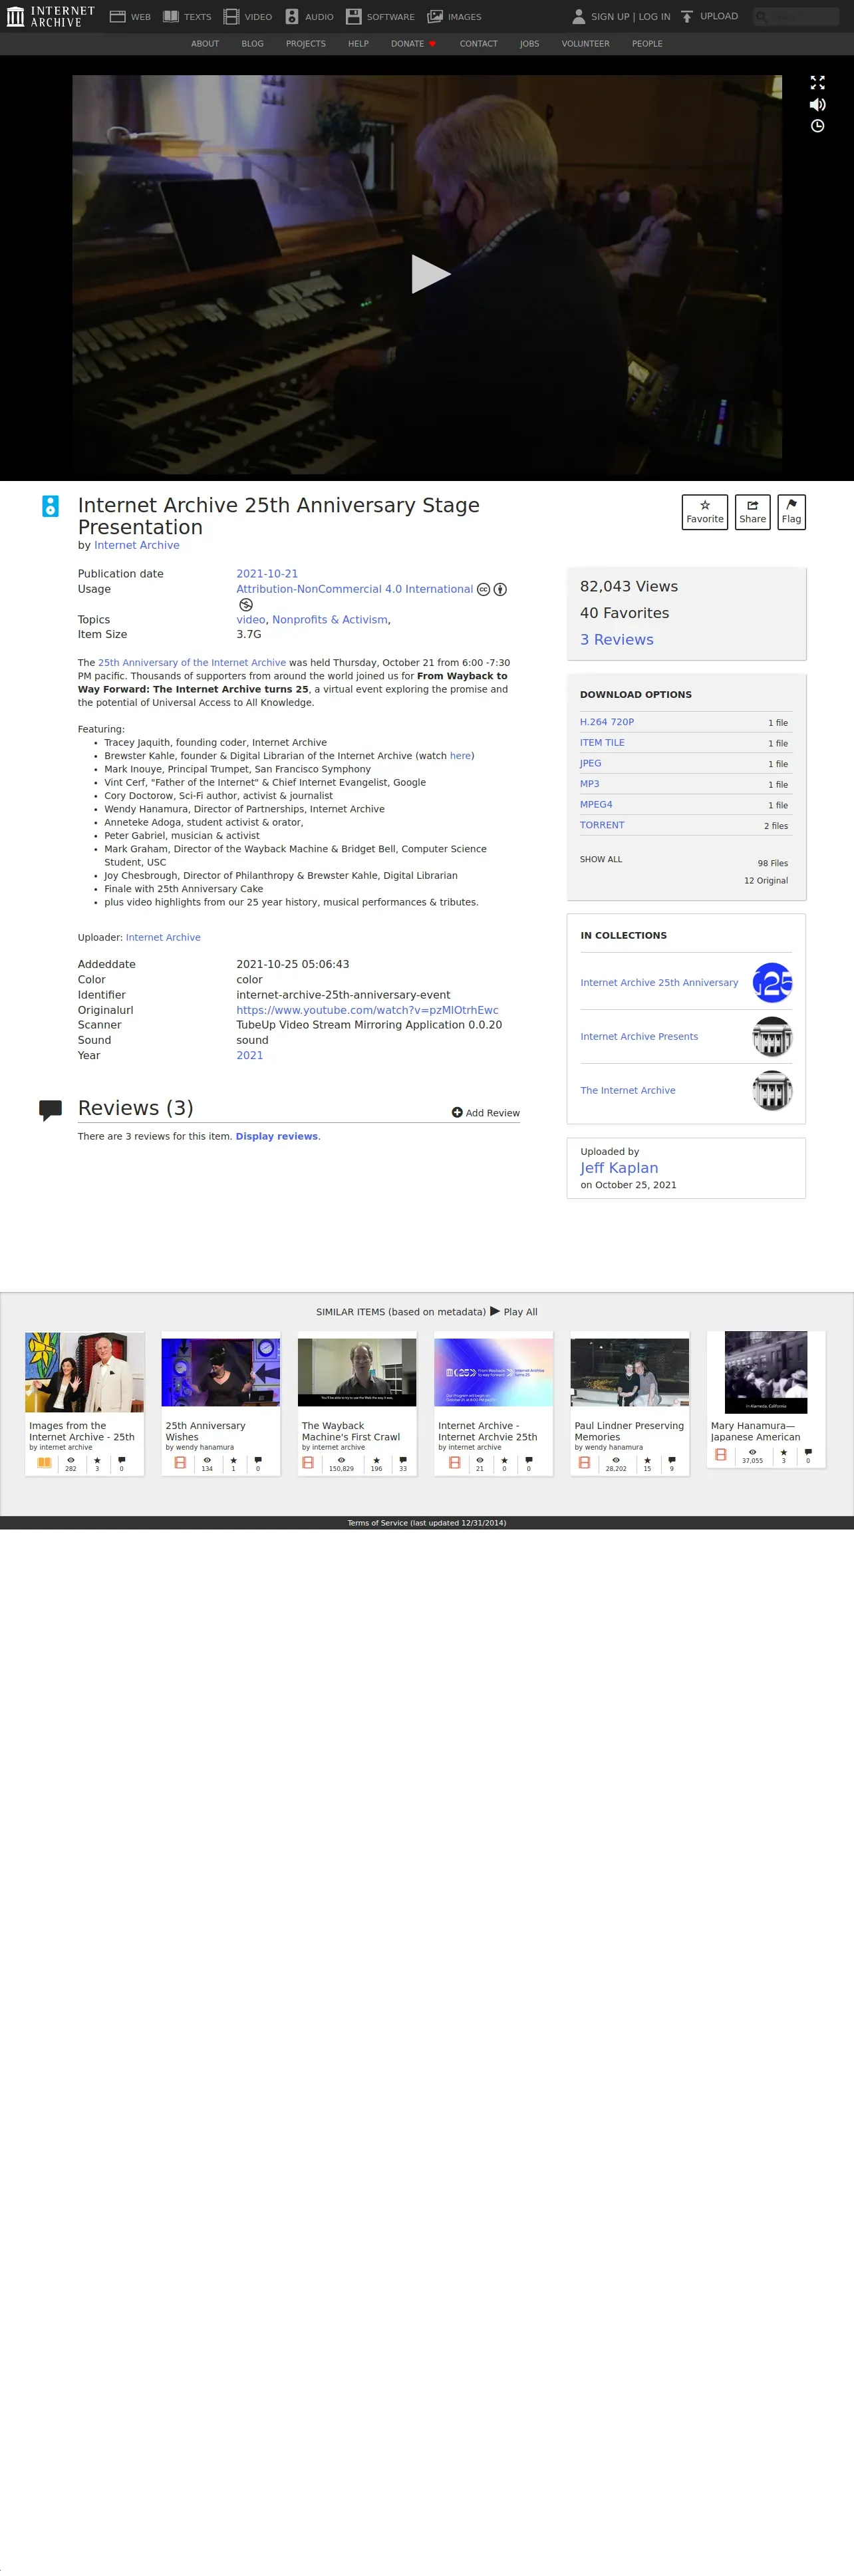854x2576 pixels.
Task: Click the Creative Commons CC icon
Action: (483, 590)
